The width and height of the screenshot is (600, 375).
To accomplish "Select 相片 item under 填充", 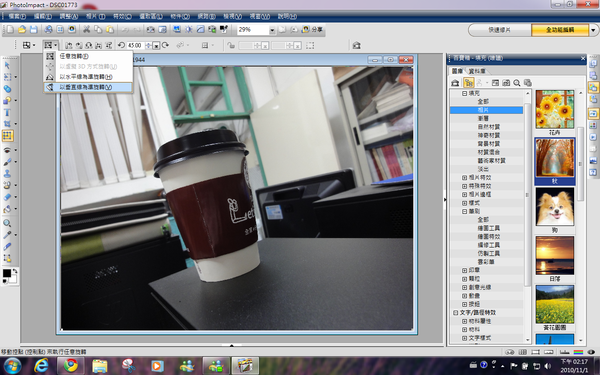I will pos(486,110).
